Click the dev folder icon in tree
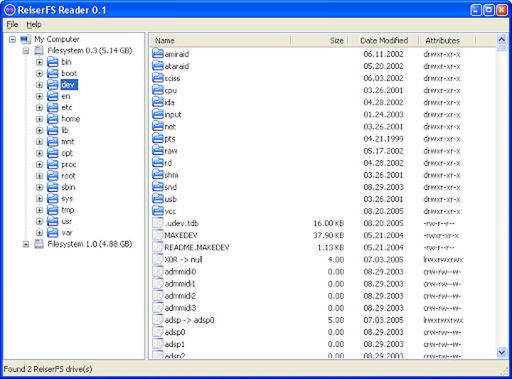512x379 pixels. 53,85
